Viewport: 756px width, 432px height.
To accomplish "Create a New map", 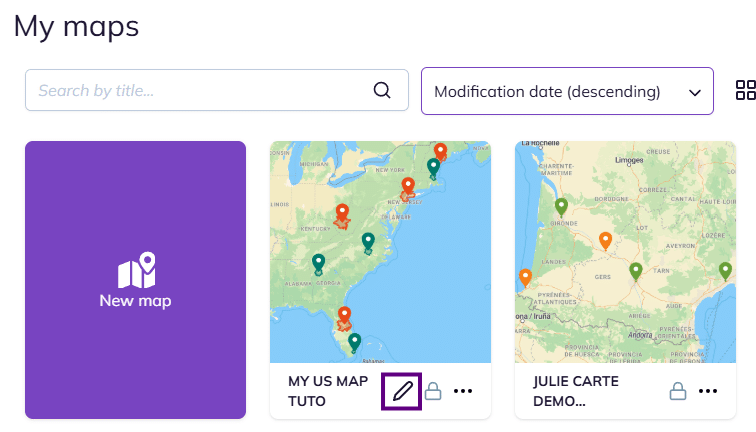I will [x=136, y=280].
